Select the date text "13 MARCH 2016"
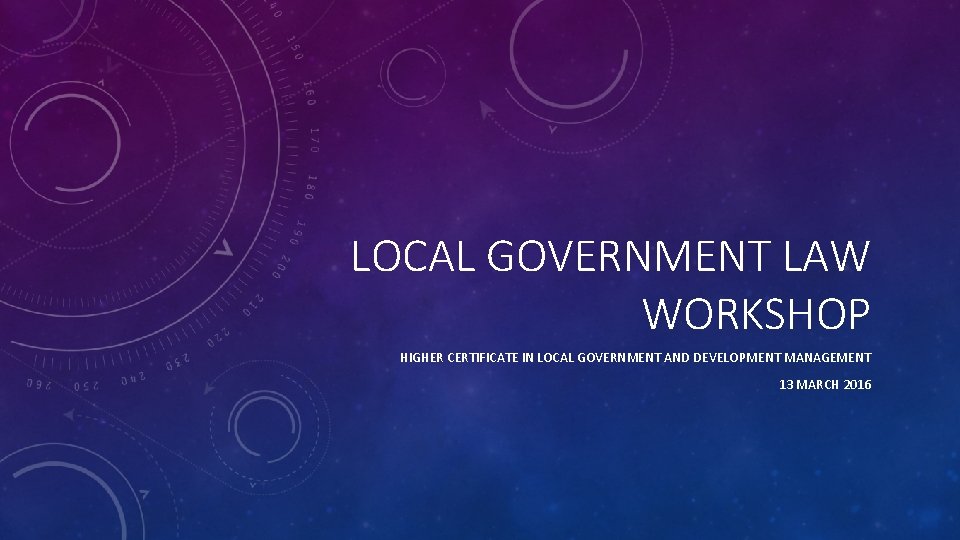Image resolution: width=960 pixels, height=540 pixels. [x=825, y=384]
